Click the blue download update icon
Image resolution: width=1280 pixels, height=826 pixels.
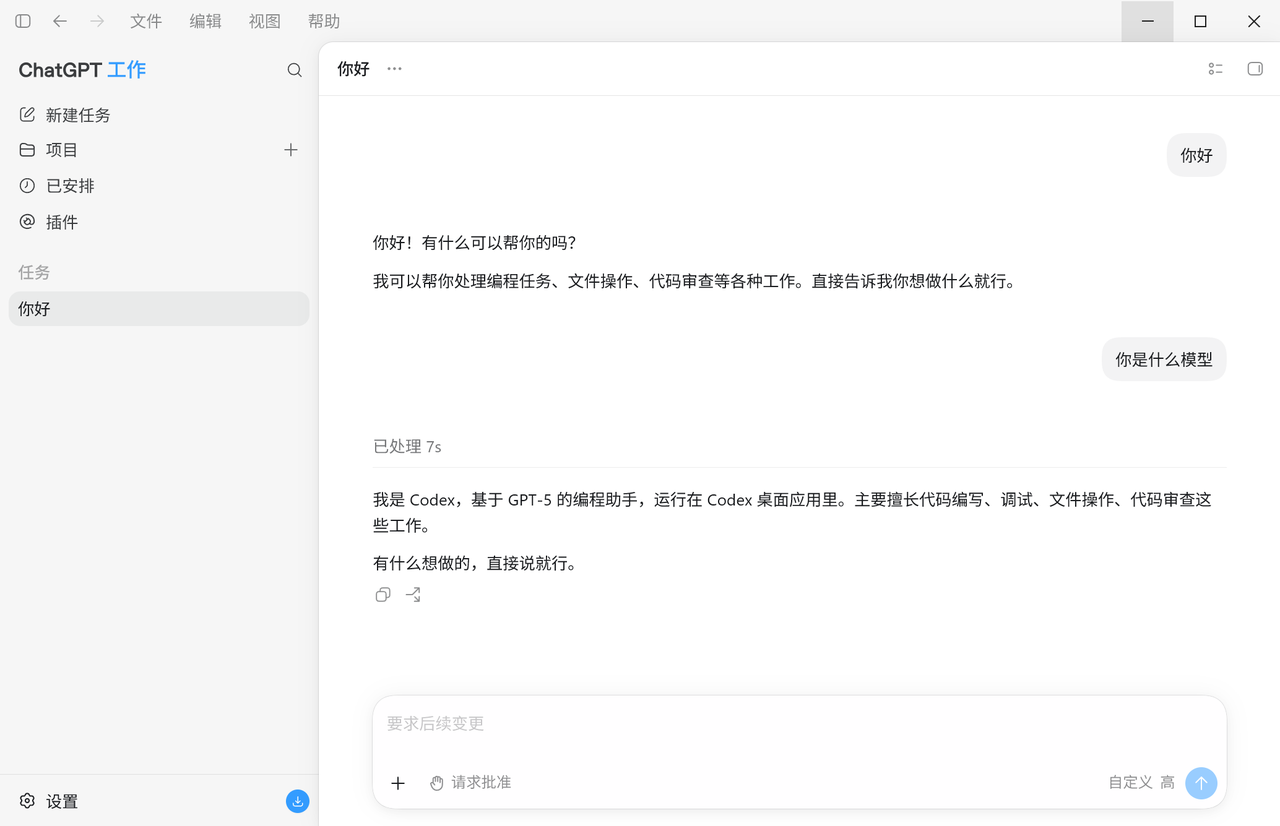[297, 801]
